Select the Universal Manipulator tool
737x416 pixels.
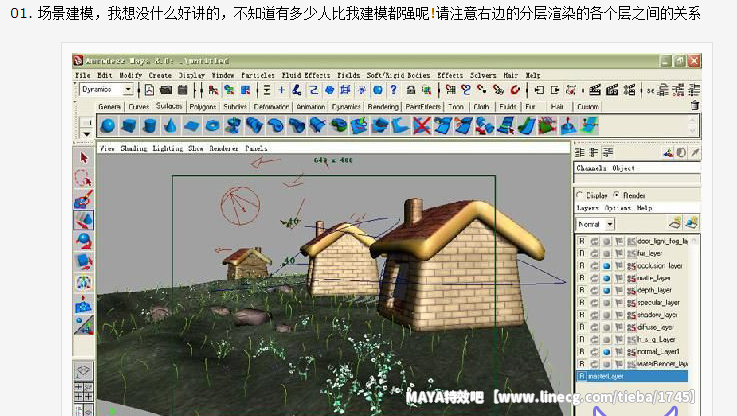[84, 283]
